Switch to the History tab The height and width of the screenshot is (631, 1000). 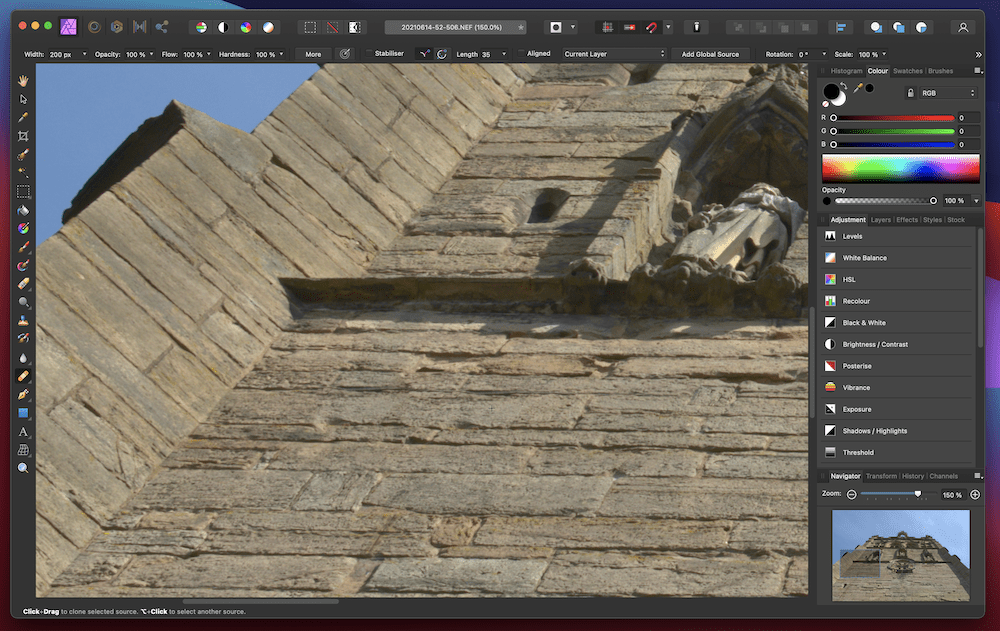(x=914, y=476)
